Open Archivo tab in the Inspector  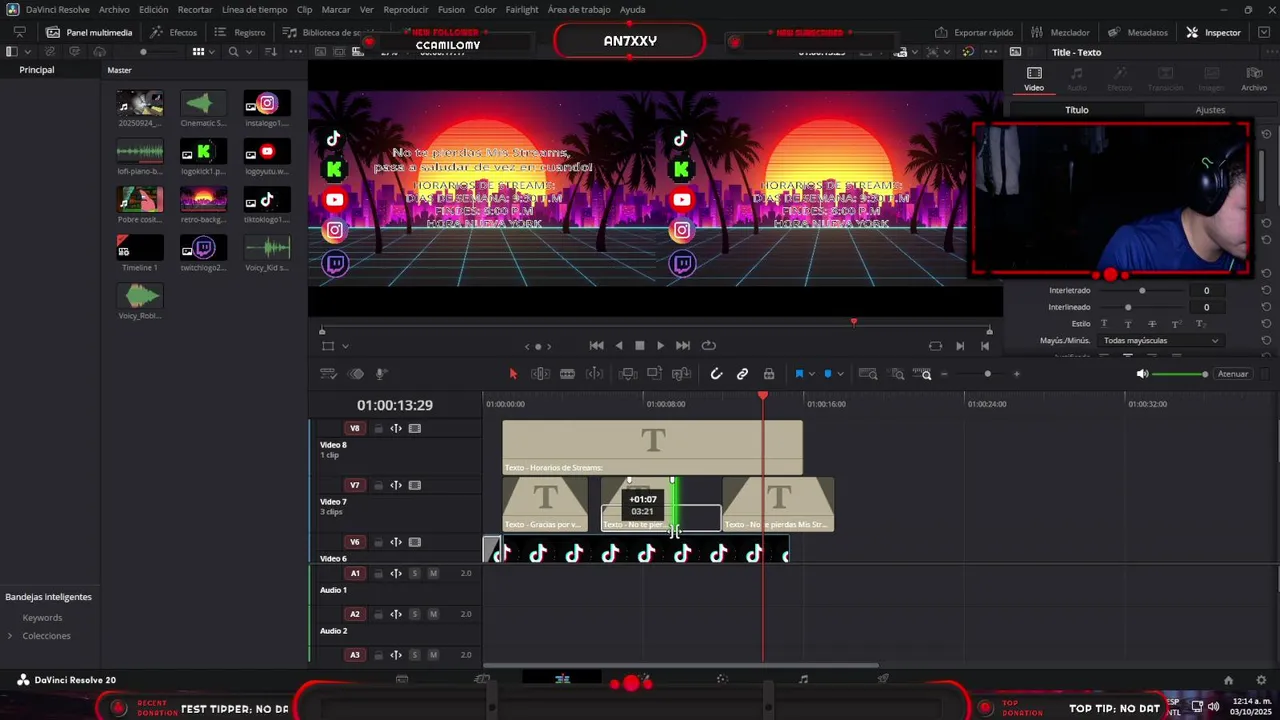click(1254, 79)
